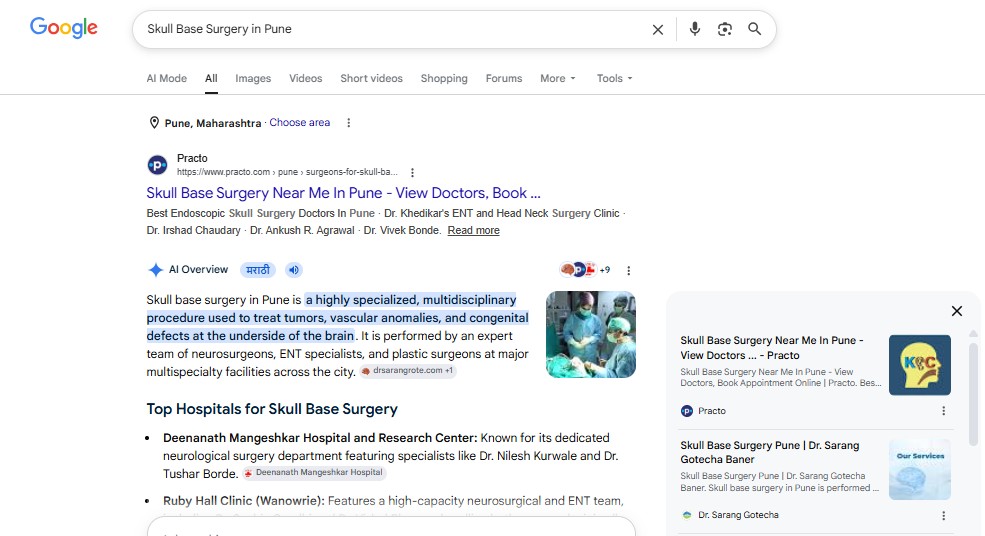Switch to AI Mode tab
Screen dimensions: 985x536
click(166, 79)
